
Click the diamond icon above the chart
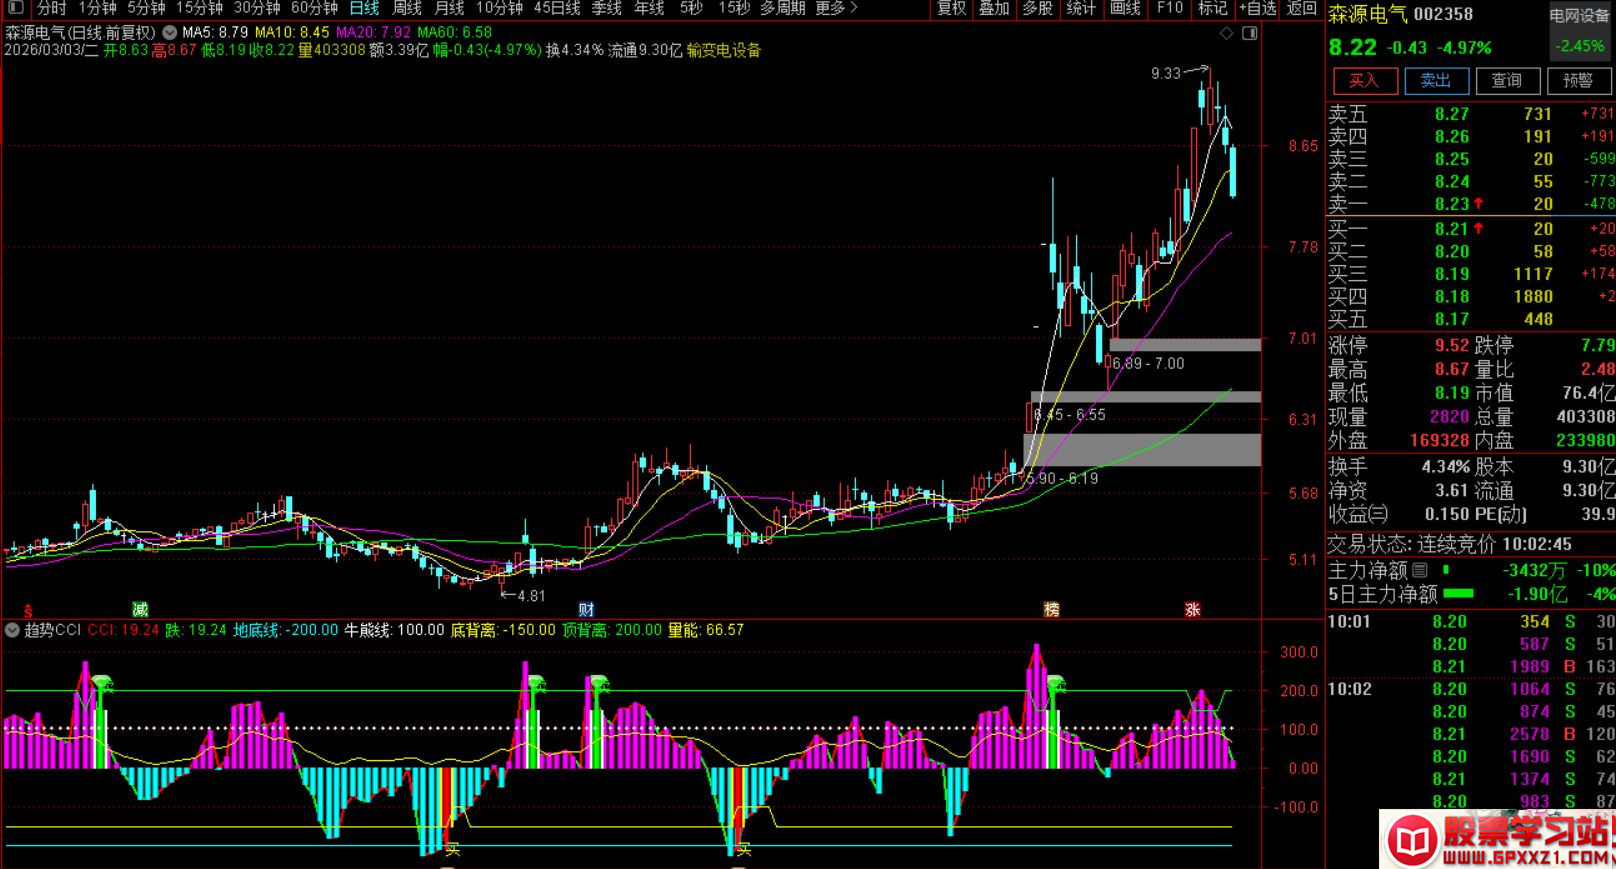pyautogui.click(x=1227, y=34)
